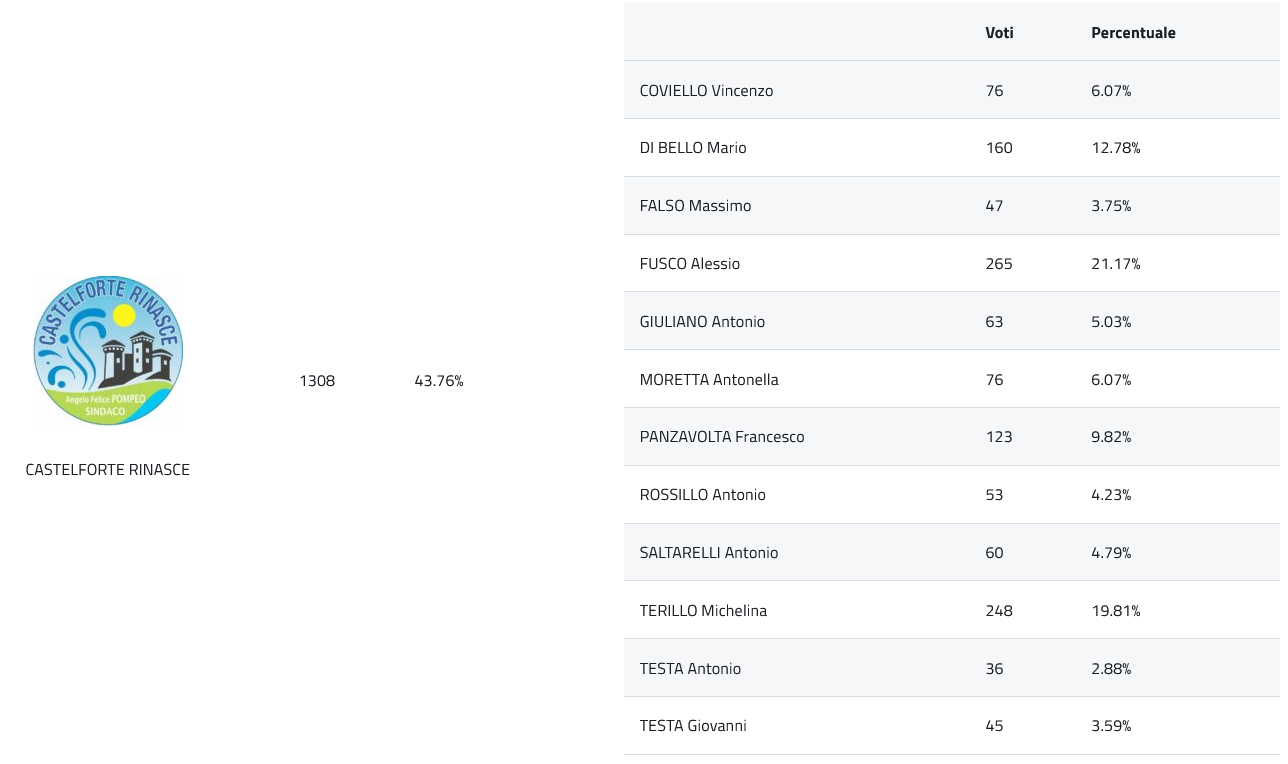Click the list total votes 1308

(x=317, y=380)
